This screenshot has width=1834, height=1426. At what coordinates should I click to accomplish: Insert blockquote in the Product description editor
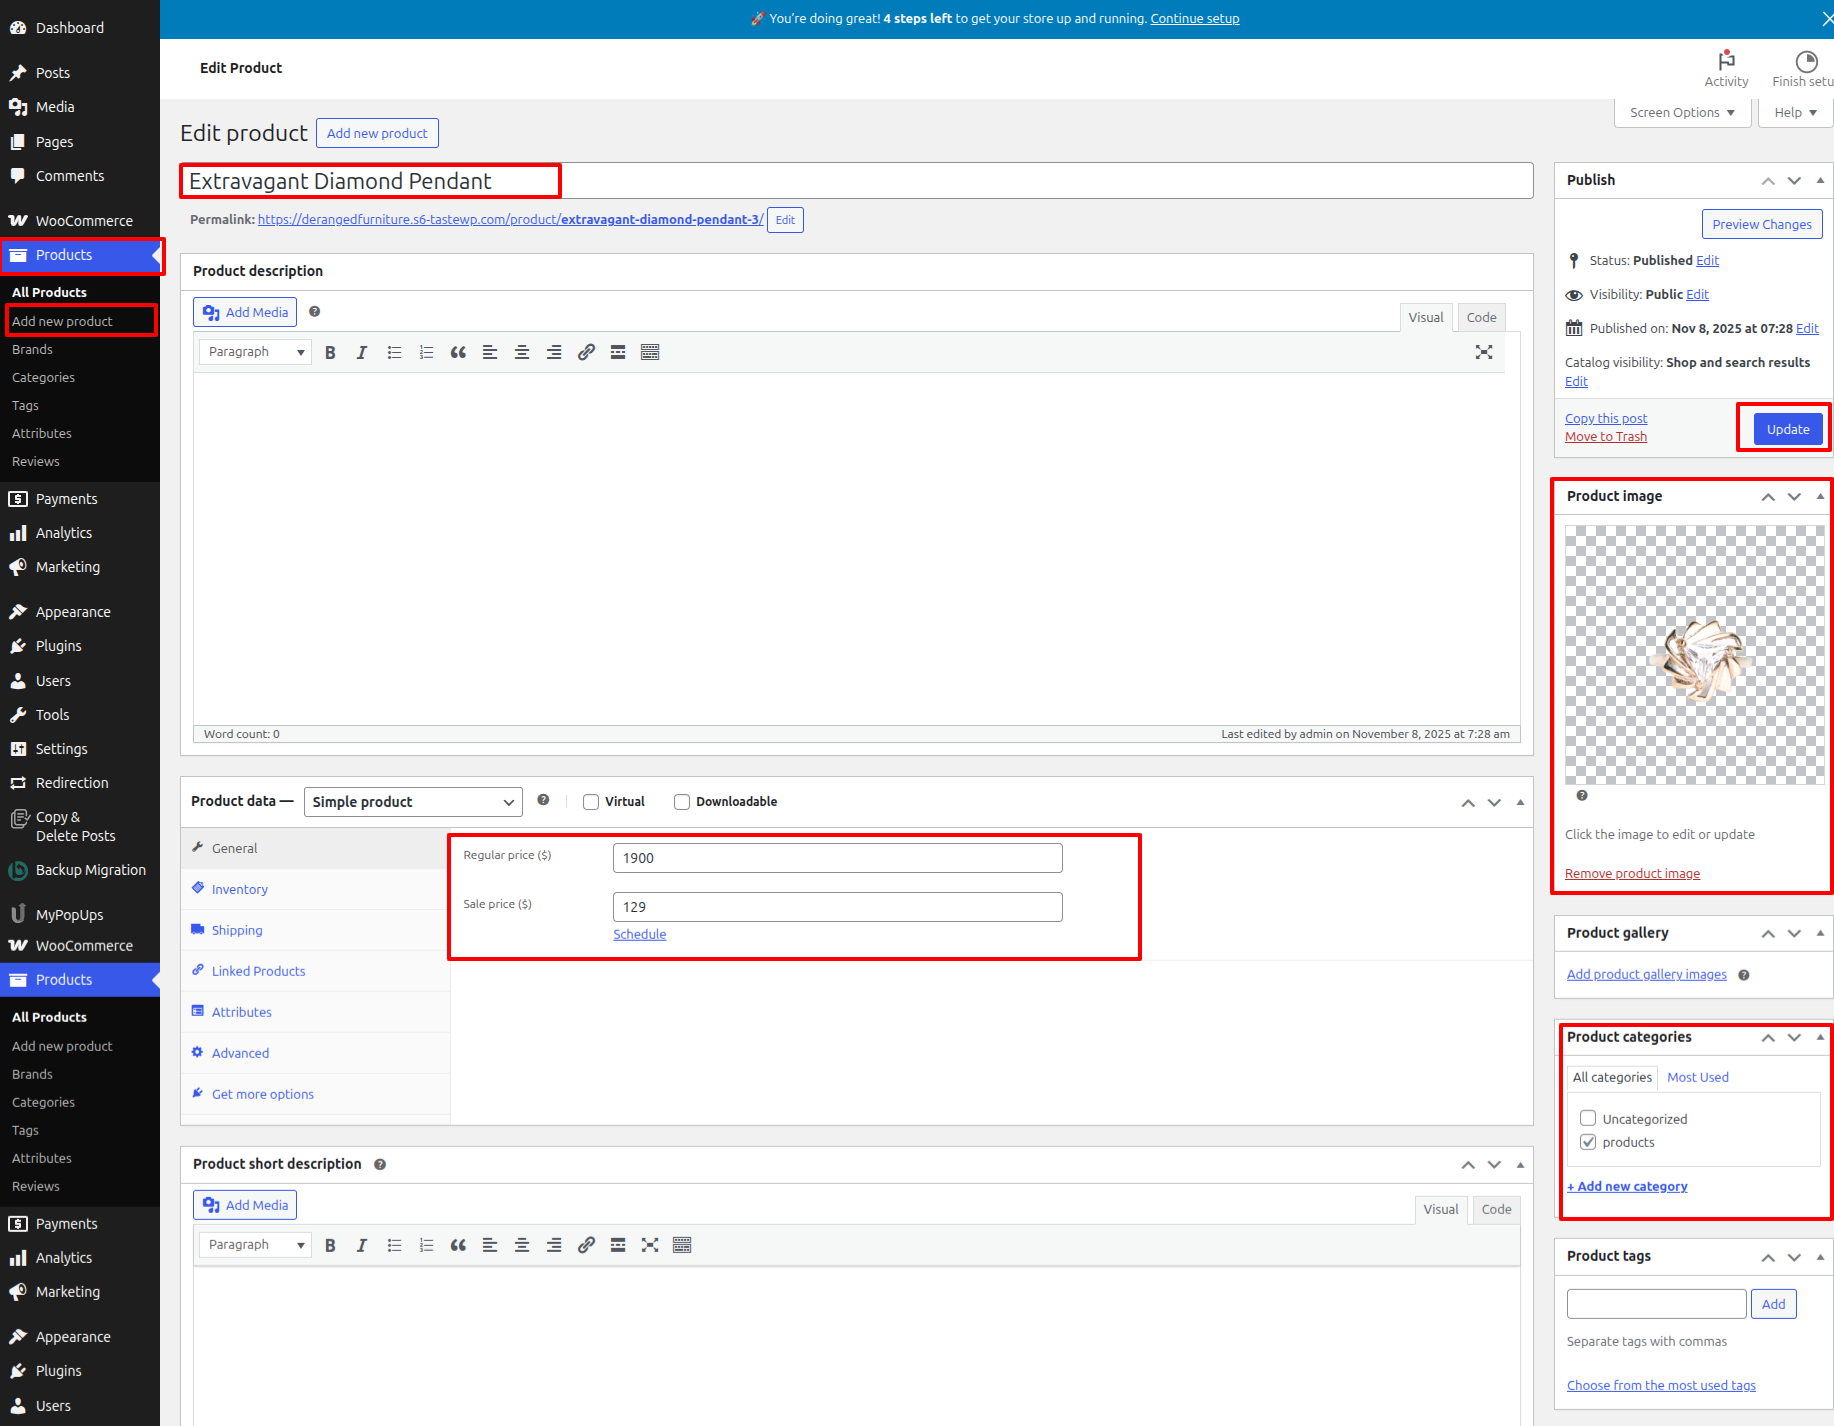(x=458, y=352)
